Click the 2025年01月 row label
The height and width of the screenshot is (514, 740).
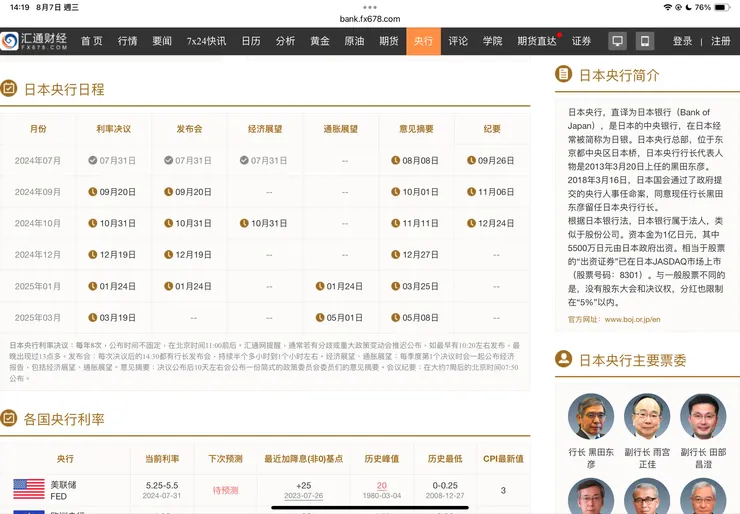[x=38, y=286]
